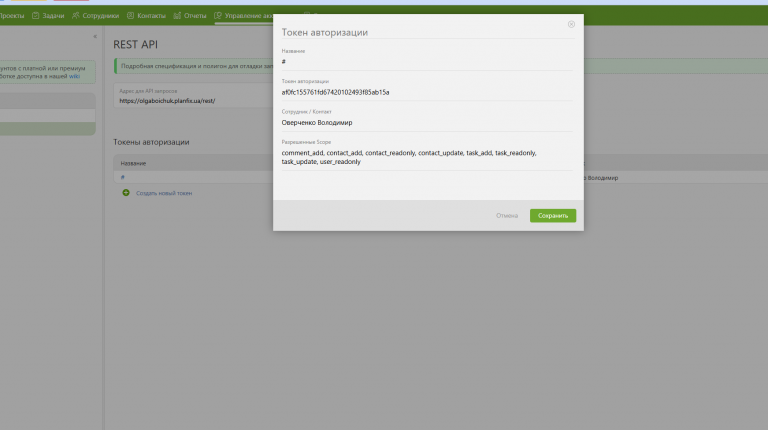
Task: Select the token value af0fc155761fd...
Action: click(x=335, y=92)
